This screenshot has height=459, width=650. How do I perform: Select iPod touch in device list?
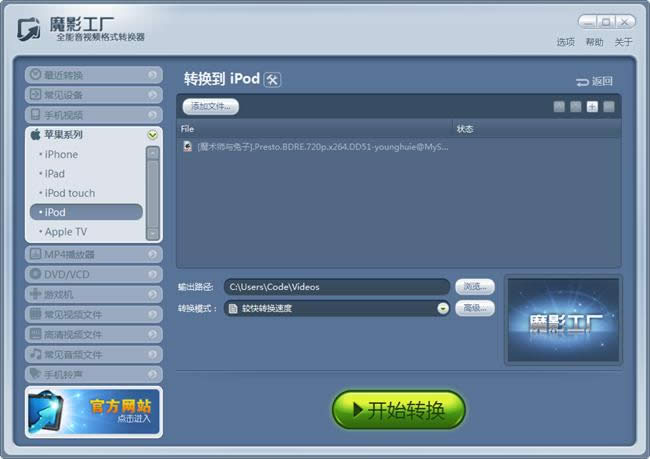(x=70, y=193)
